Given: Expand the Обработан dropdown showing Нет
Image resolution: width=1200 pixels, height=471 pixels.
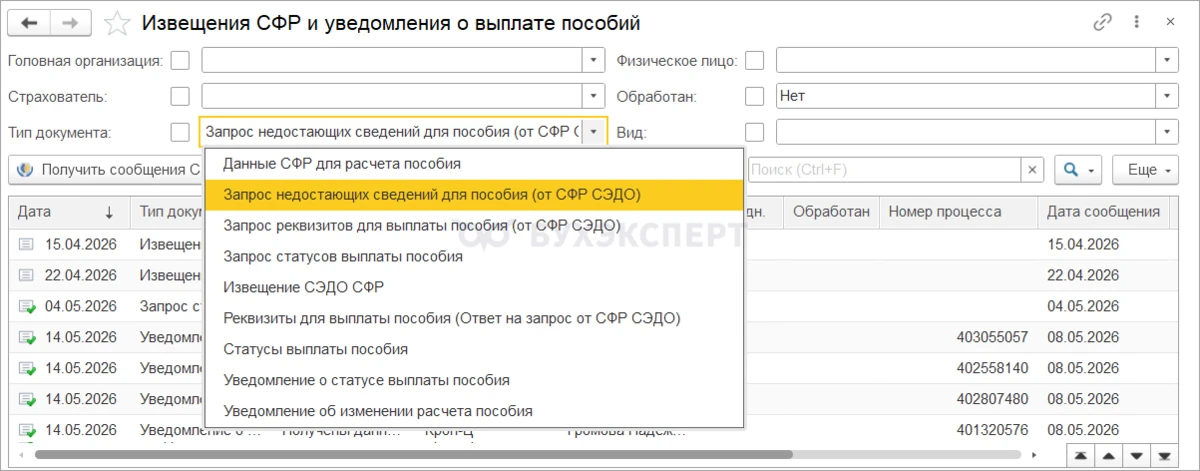Looking at the screenshot, I should click(1168, 97).
